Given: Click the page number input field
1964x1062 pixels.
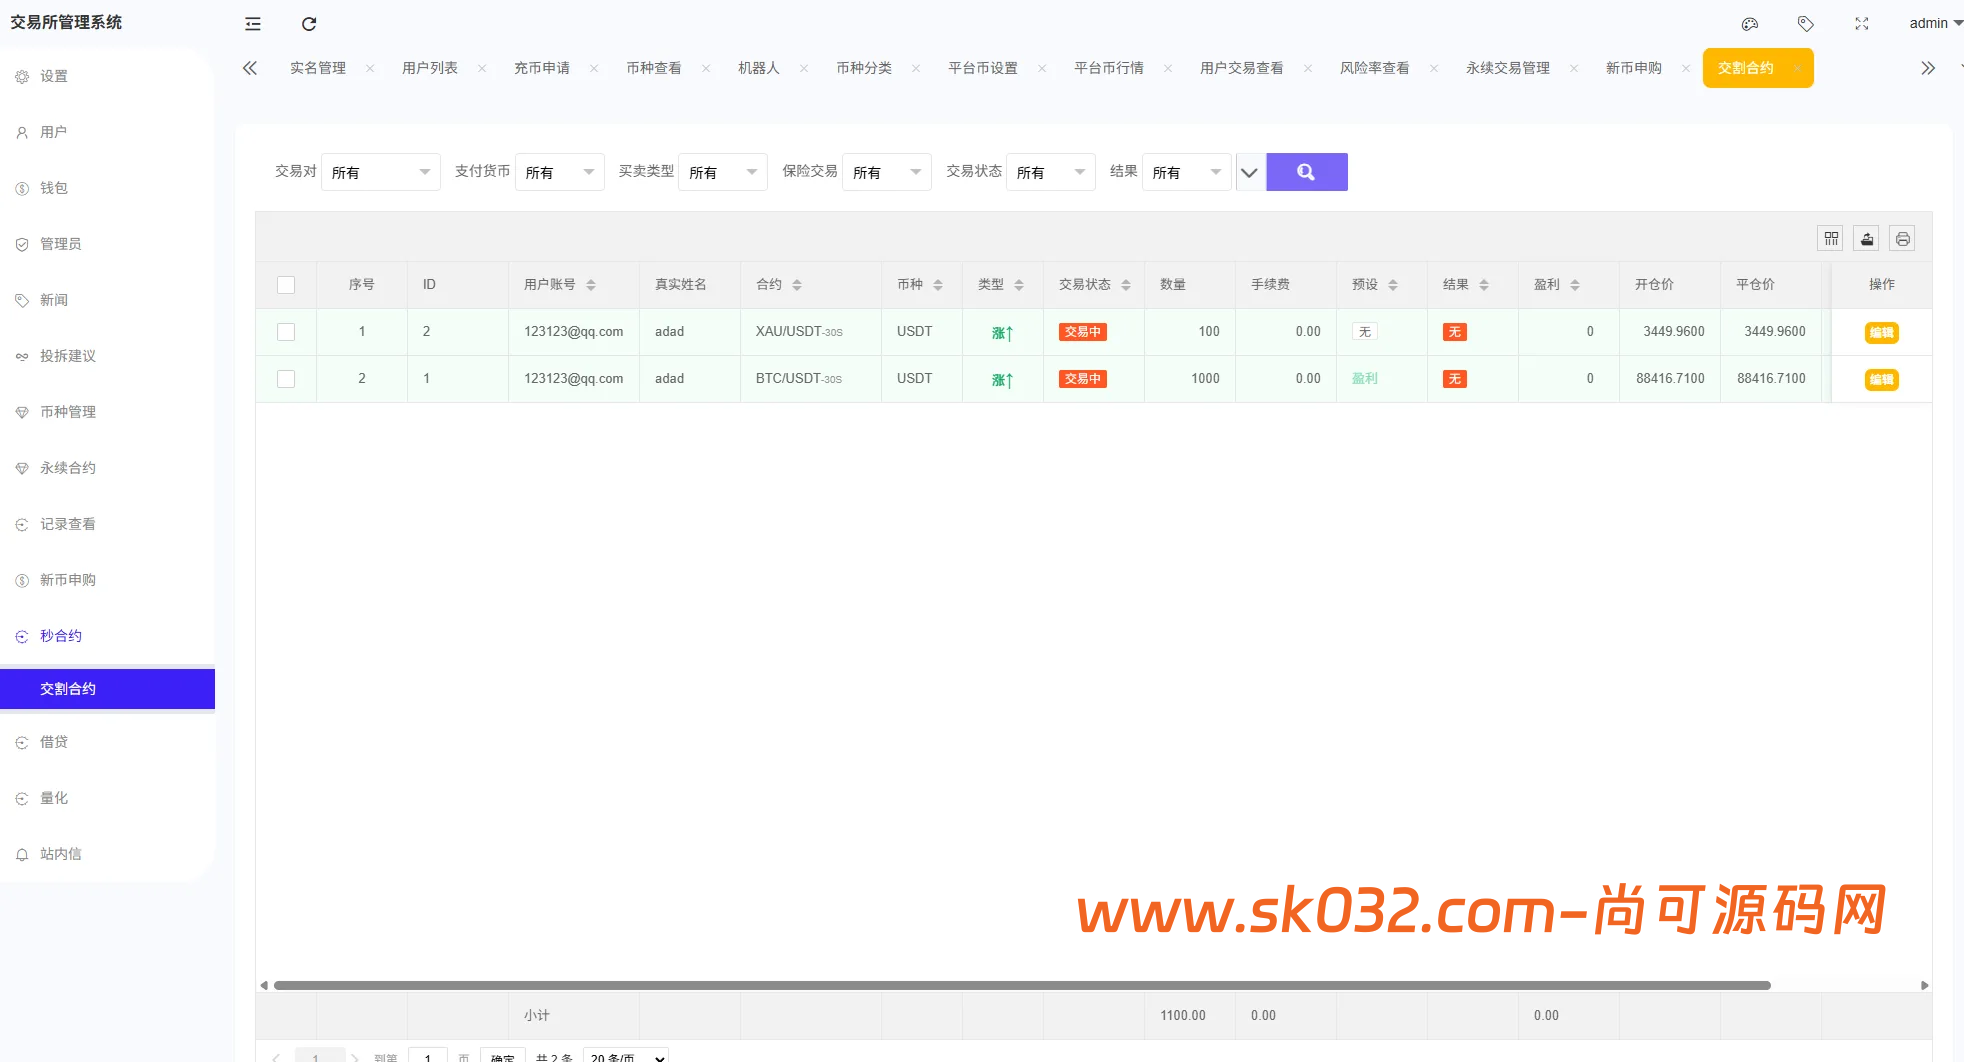Looking at the screenshot, I should pos(428,1056).
